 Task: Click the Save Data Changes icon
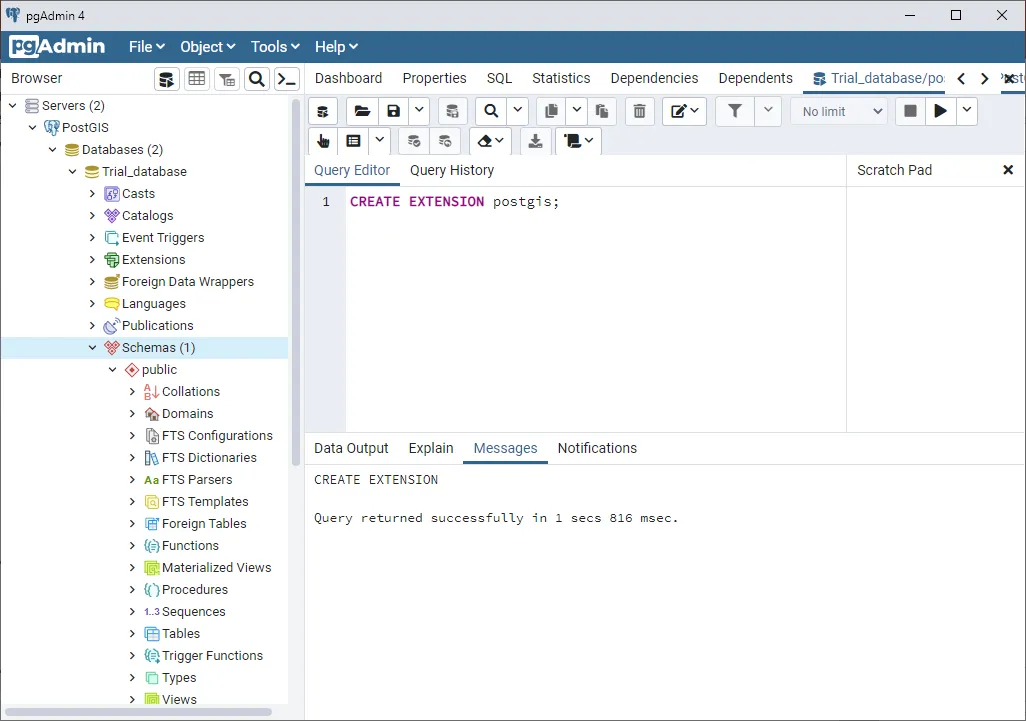coord(452,111)
